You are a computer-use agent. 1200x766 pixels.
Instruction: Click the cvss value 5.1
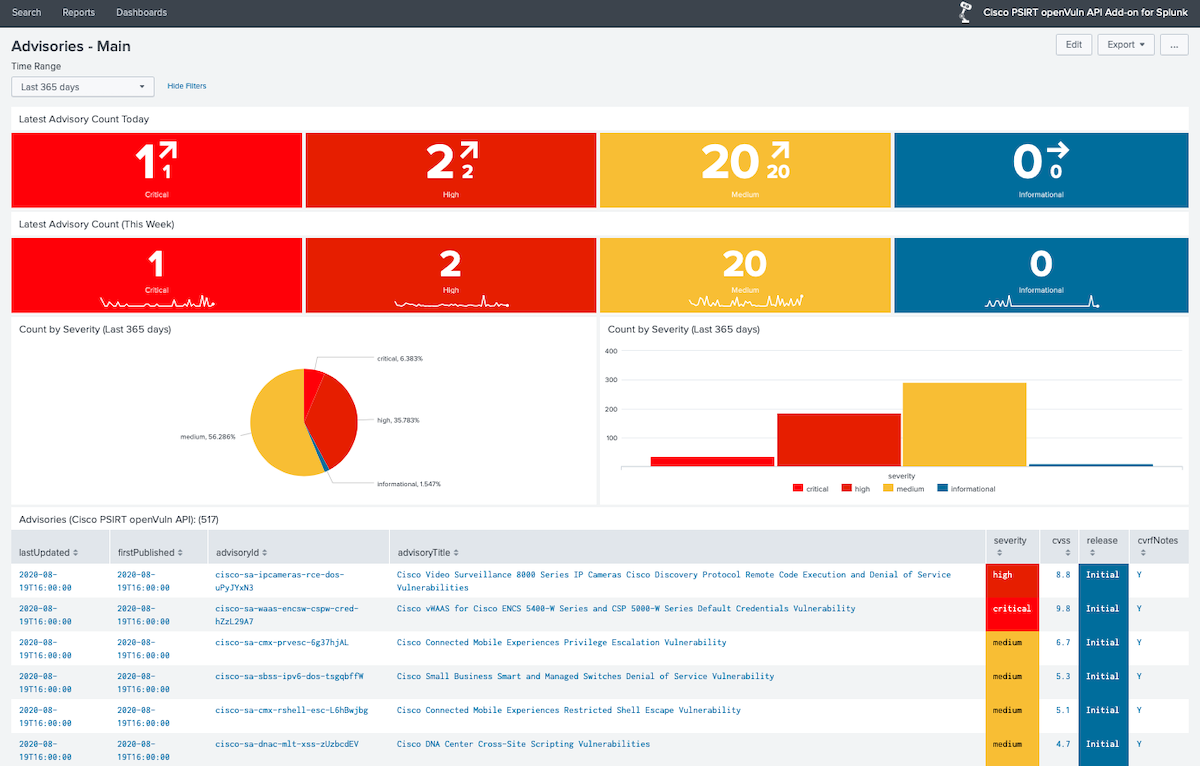1062,710
